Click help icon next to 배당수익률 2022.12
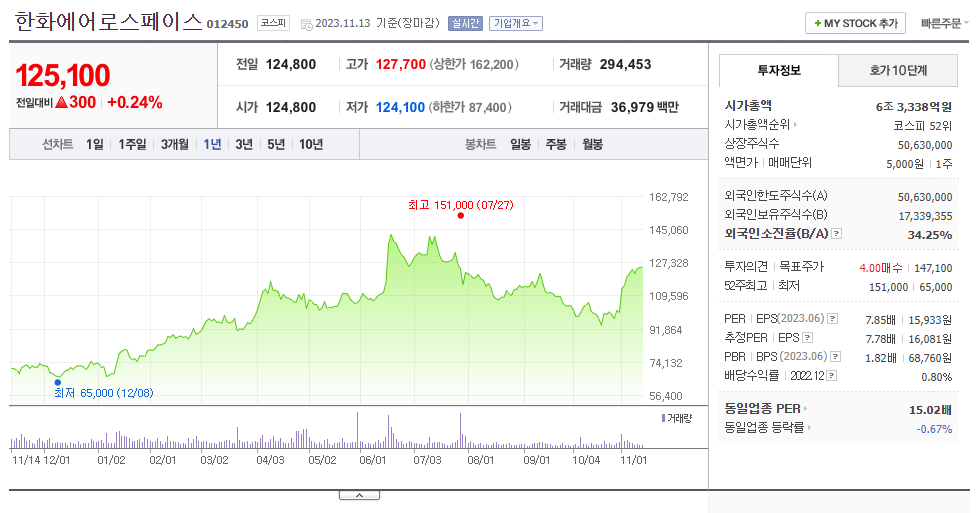Viewport: 979px width, 513px height. click(832, 376)
